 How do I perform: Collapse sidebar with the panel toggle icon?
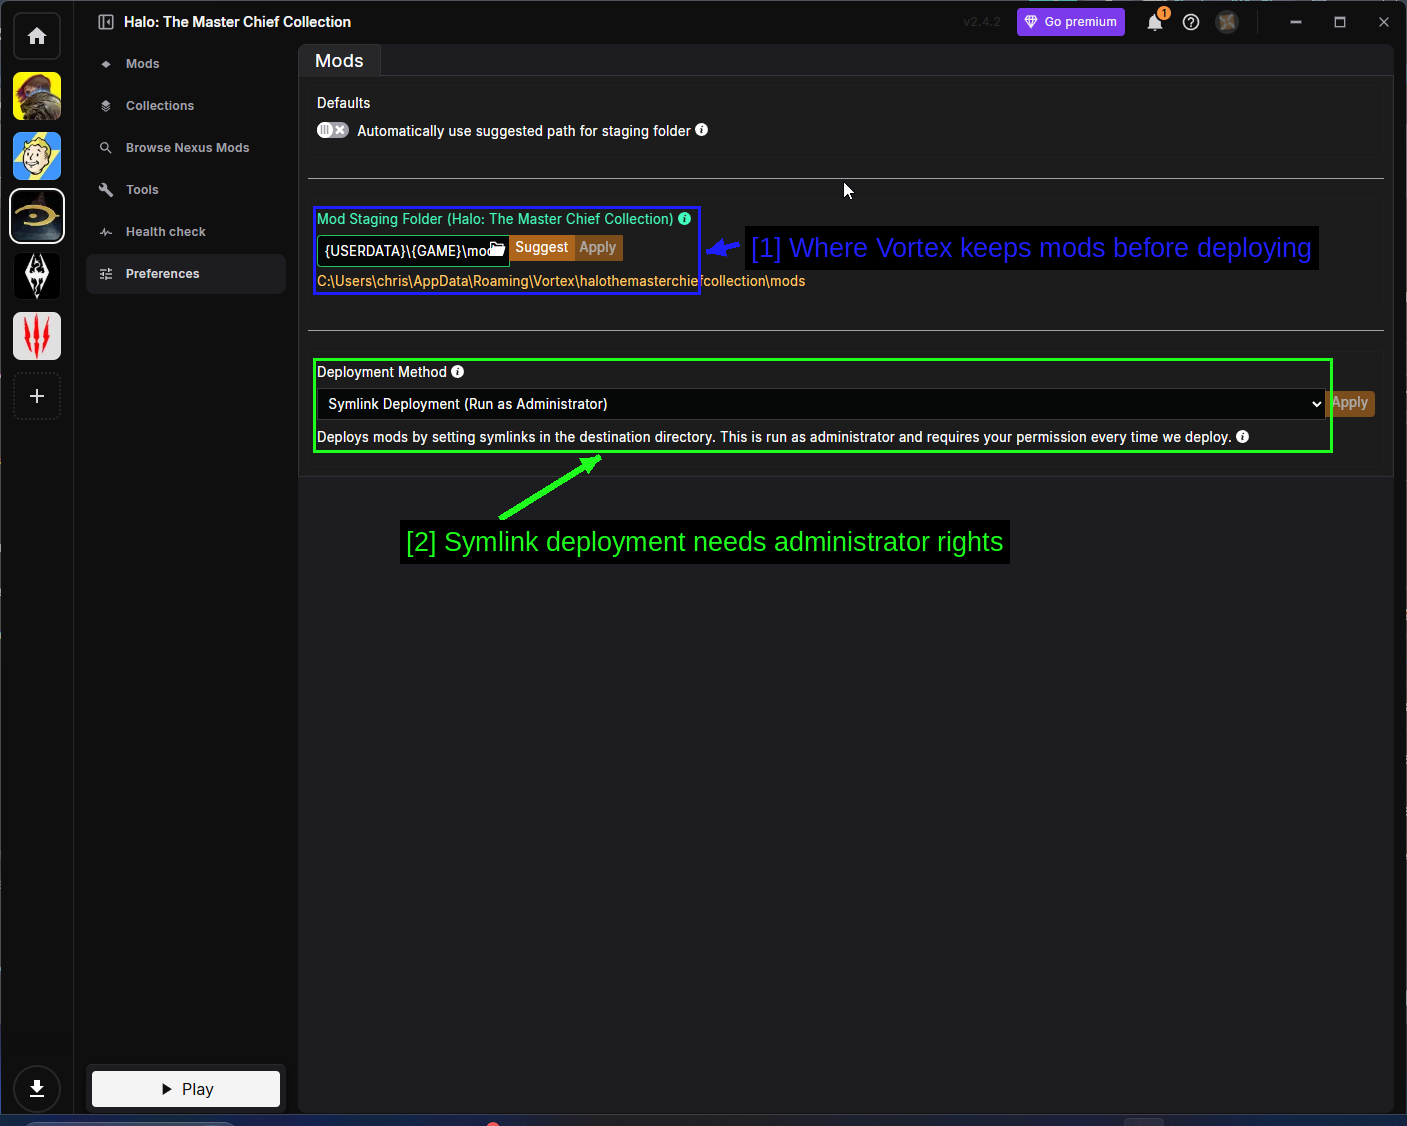pos(106,22)
